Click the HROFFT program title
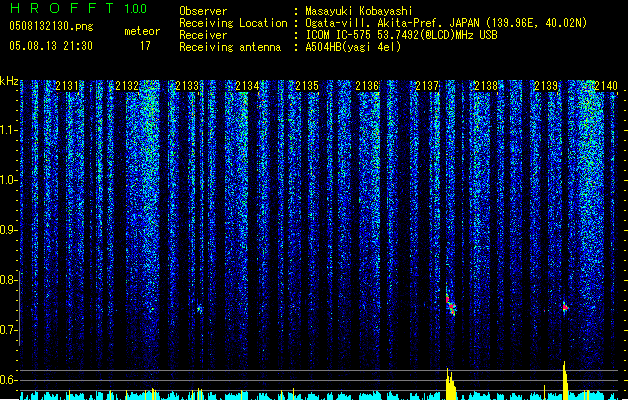The width and height of the screenshot is (629, 400). click(x=62, y=8)
